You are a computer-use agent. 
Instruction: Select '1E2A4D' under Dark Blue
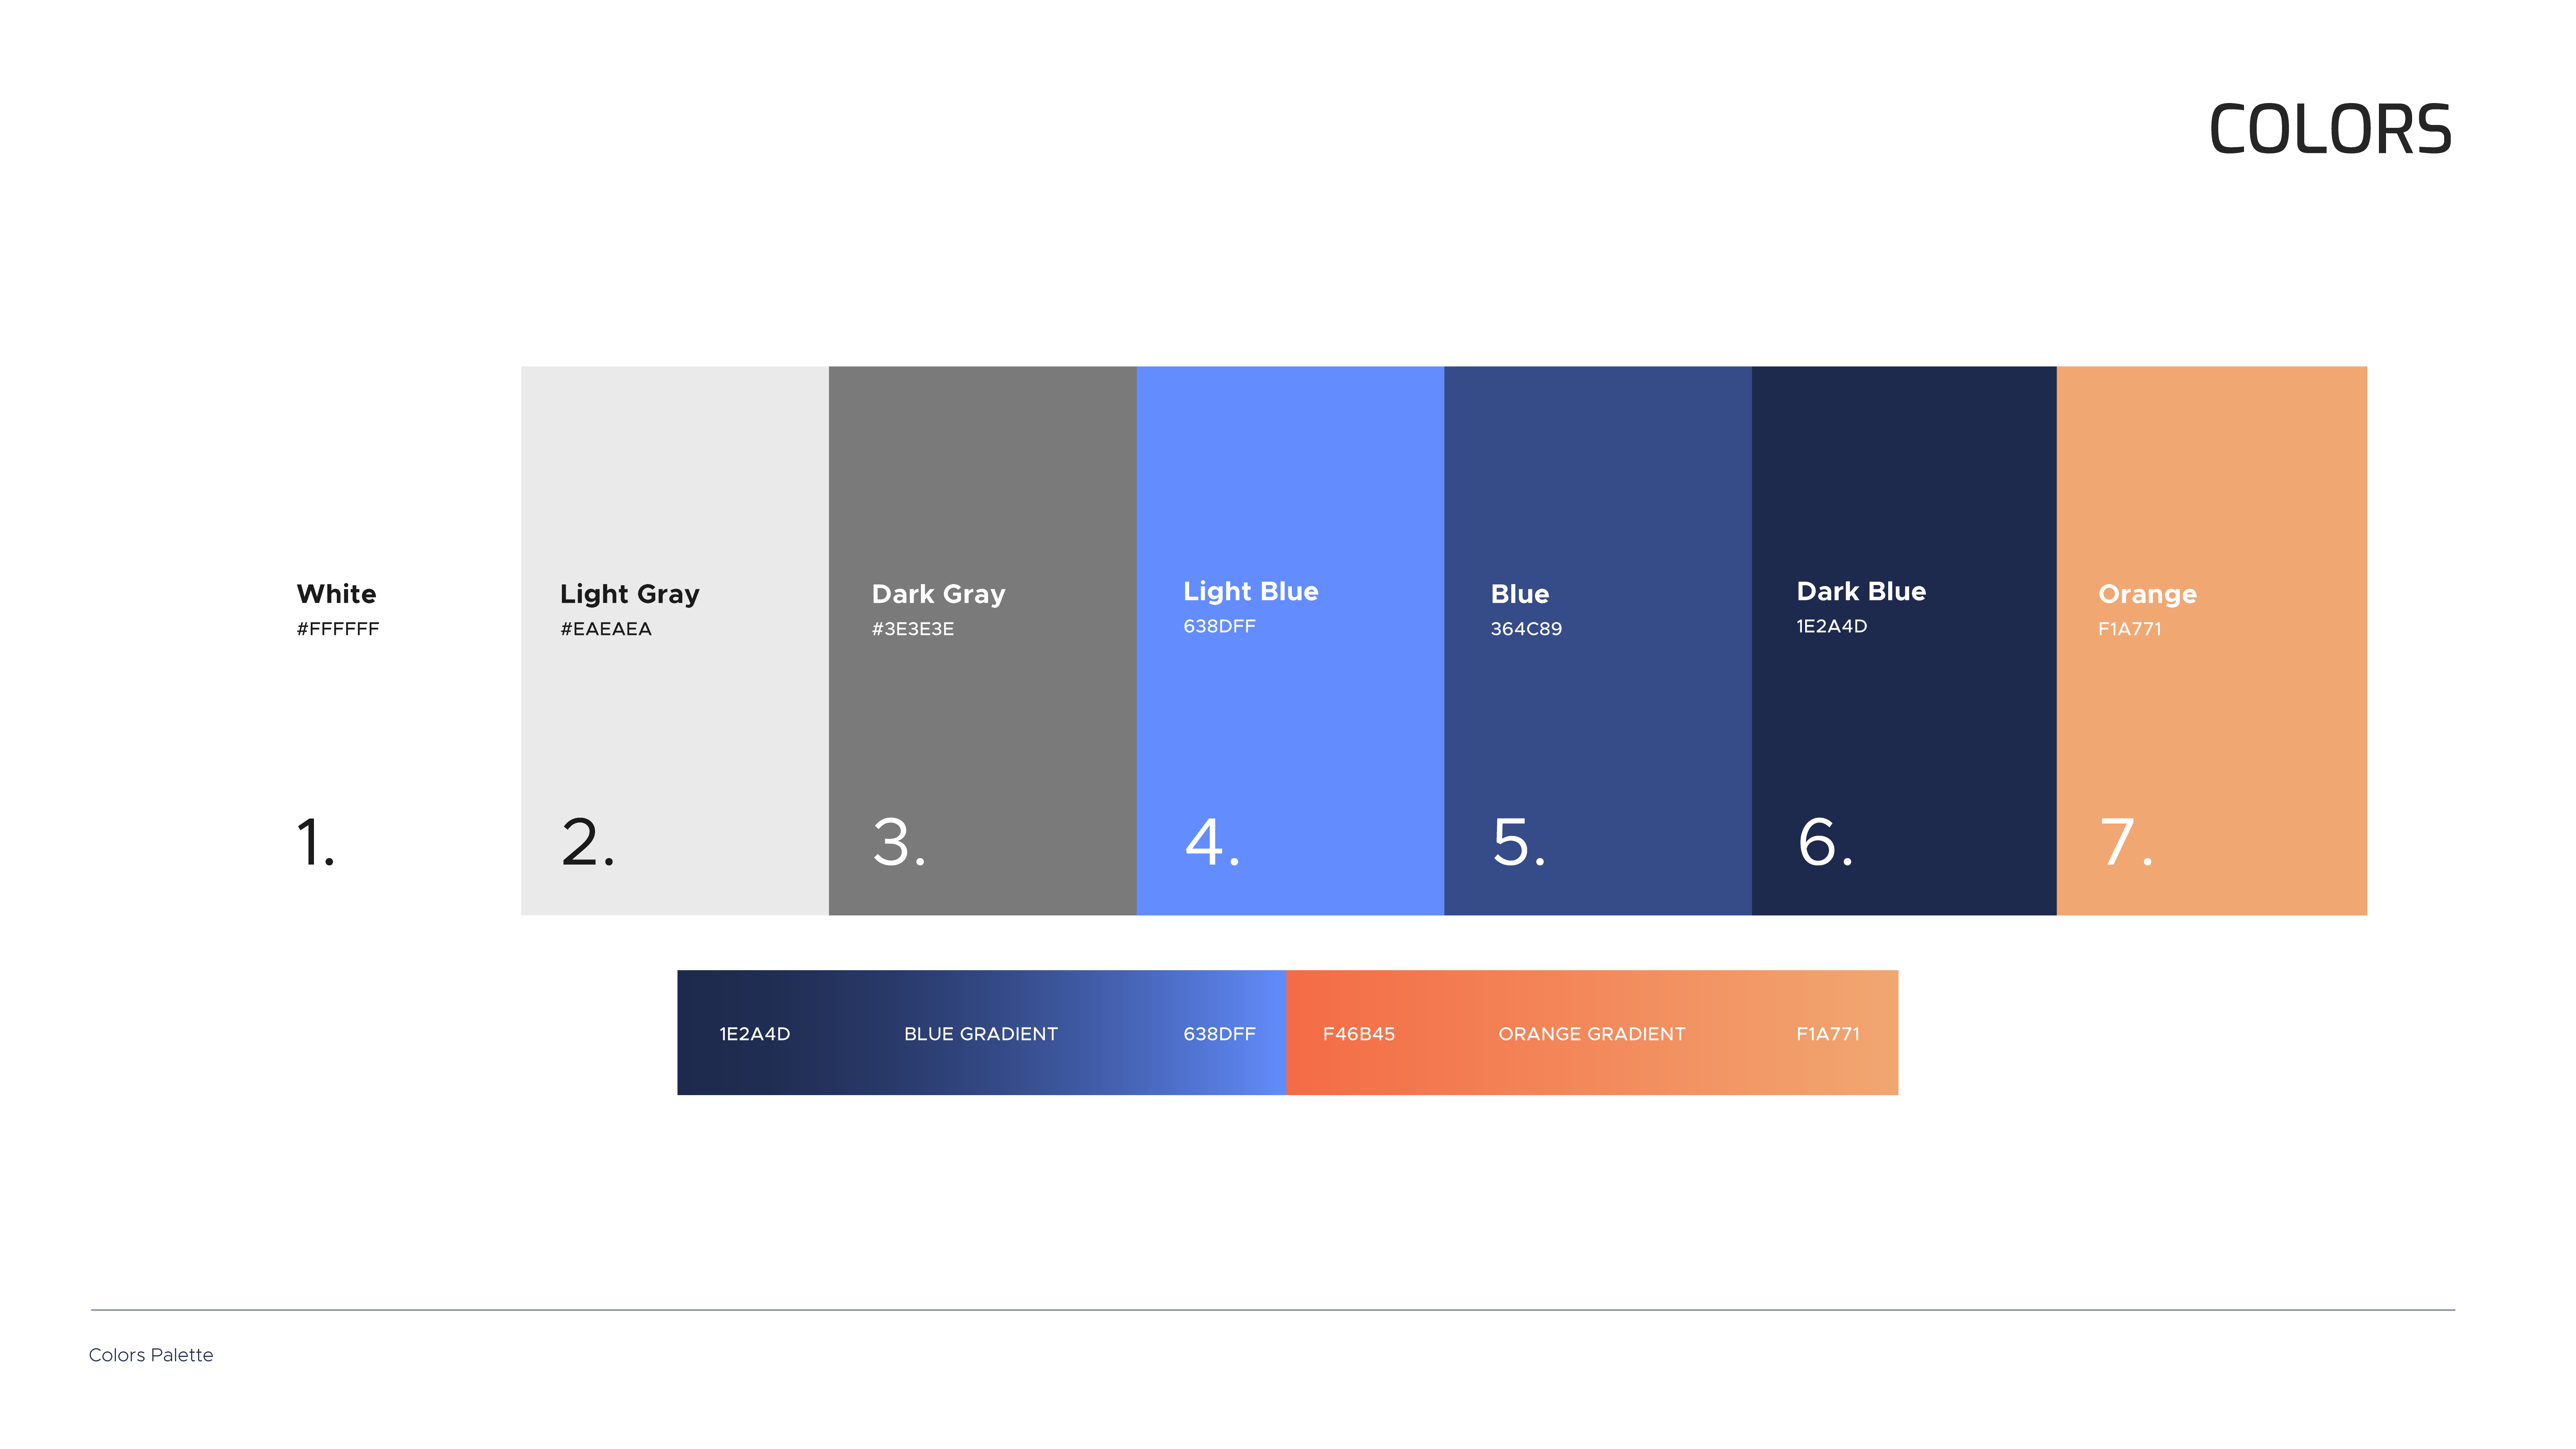(1832, 626)
